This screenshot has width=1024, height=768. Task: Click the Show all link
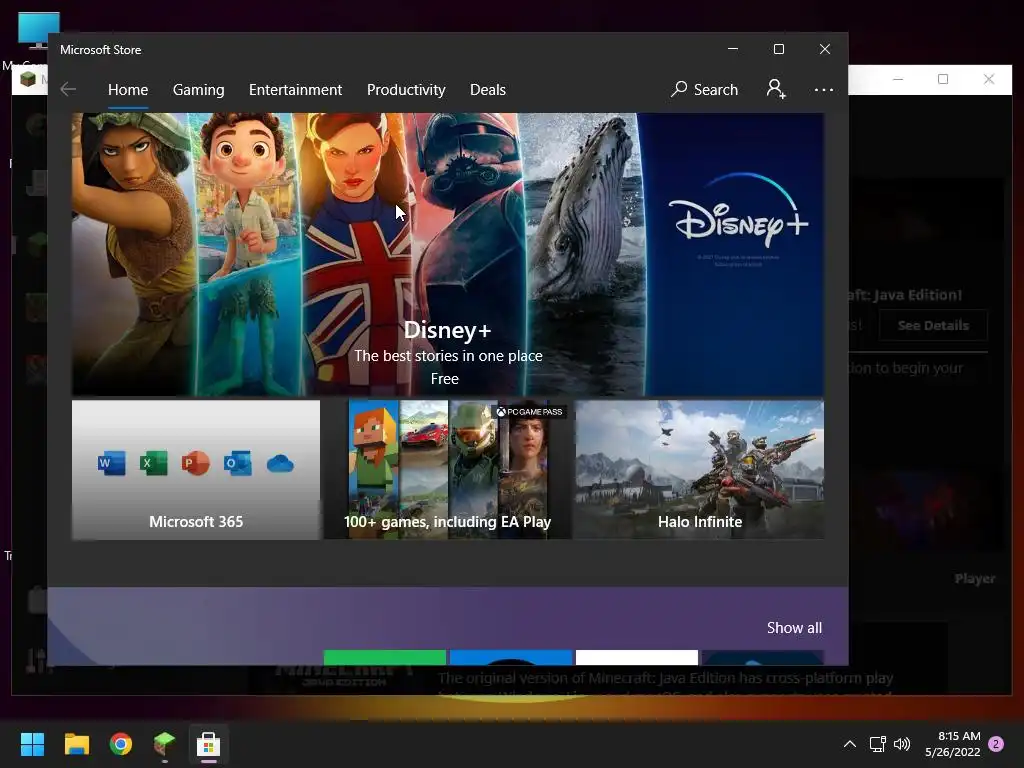point(794,628)
